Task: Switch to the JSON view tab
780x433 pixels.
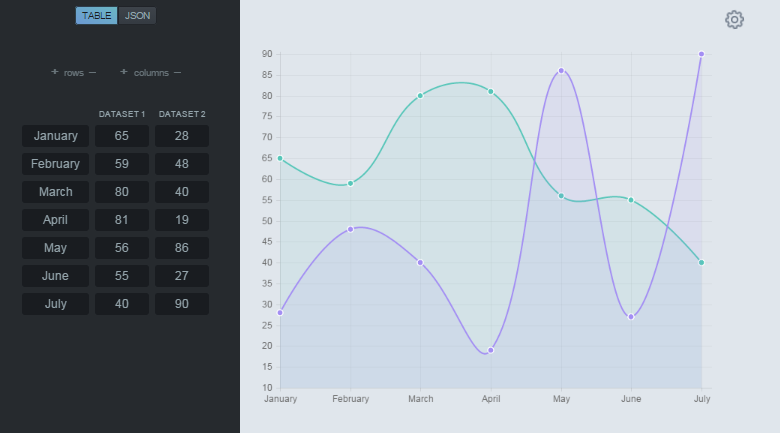Action: click(x=137, y=16)
